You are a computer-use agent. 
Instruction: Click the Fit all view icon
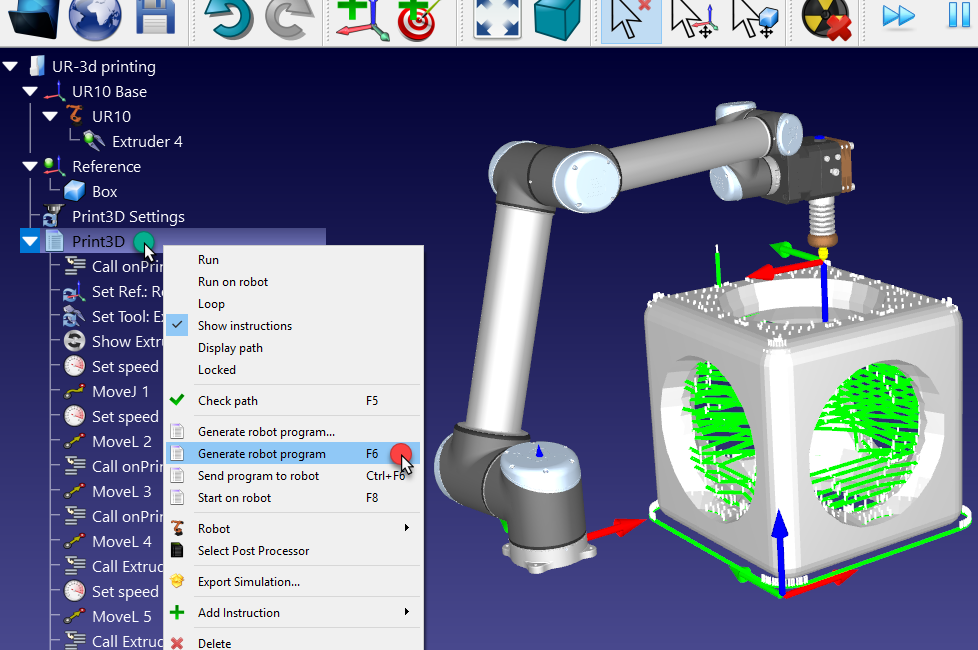(497, 17)
